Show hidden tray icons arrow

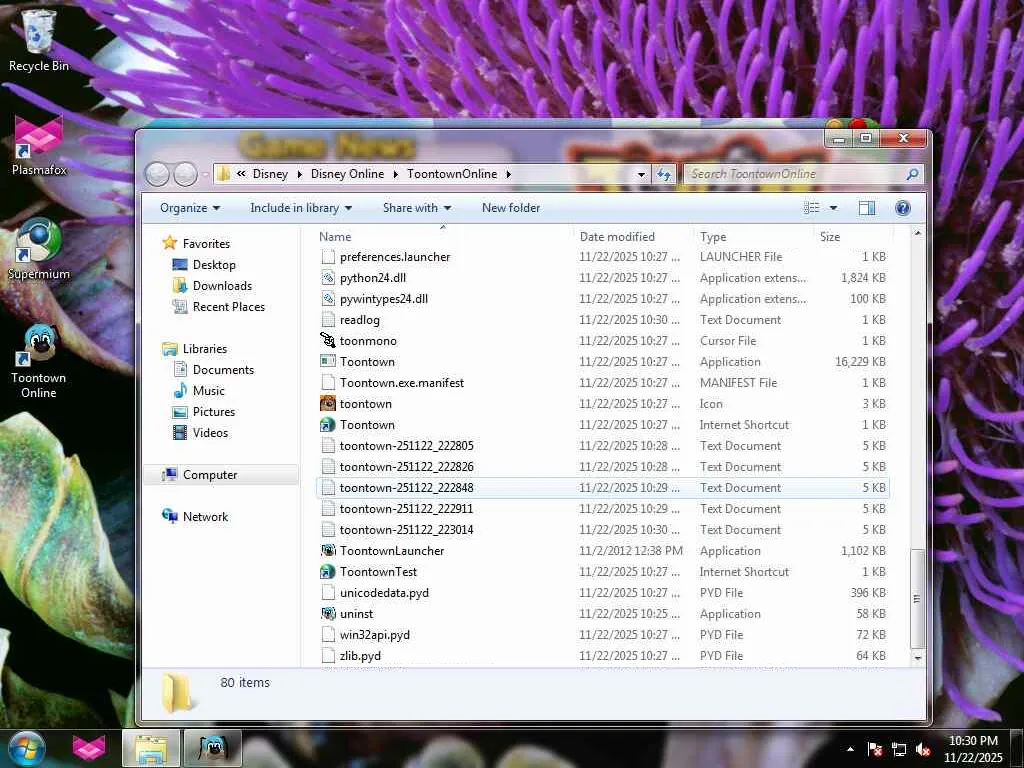pos(850,749)
